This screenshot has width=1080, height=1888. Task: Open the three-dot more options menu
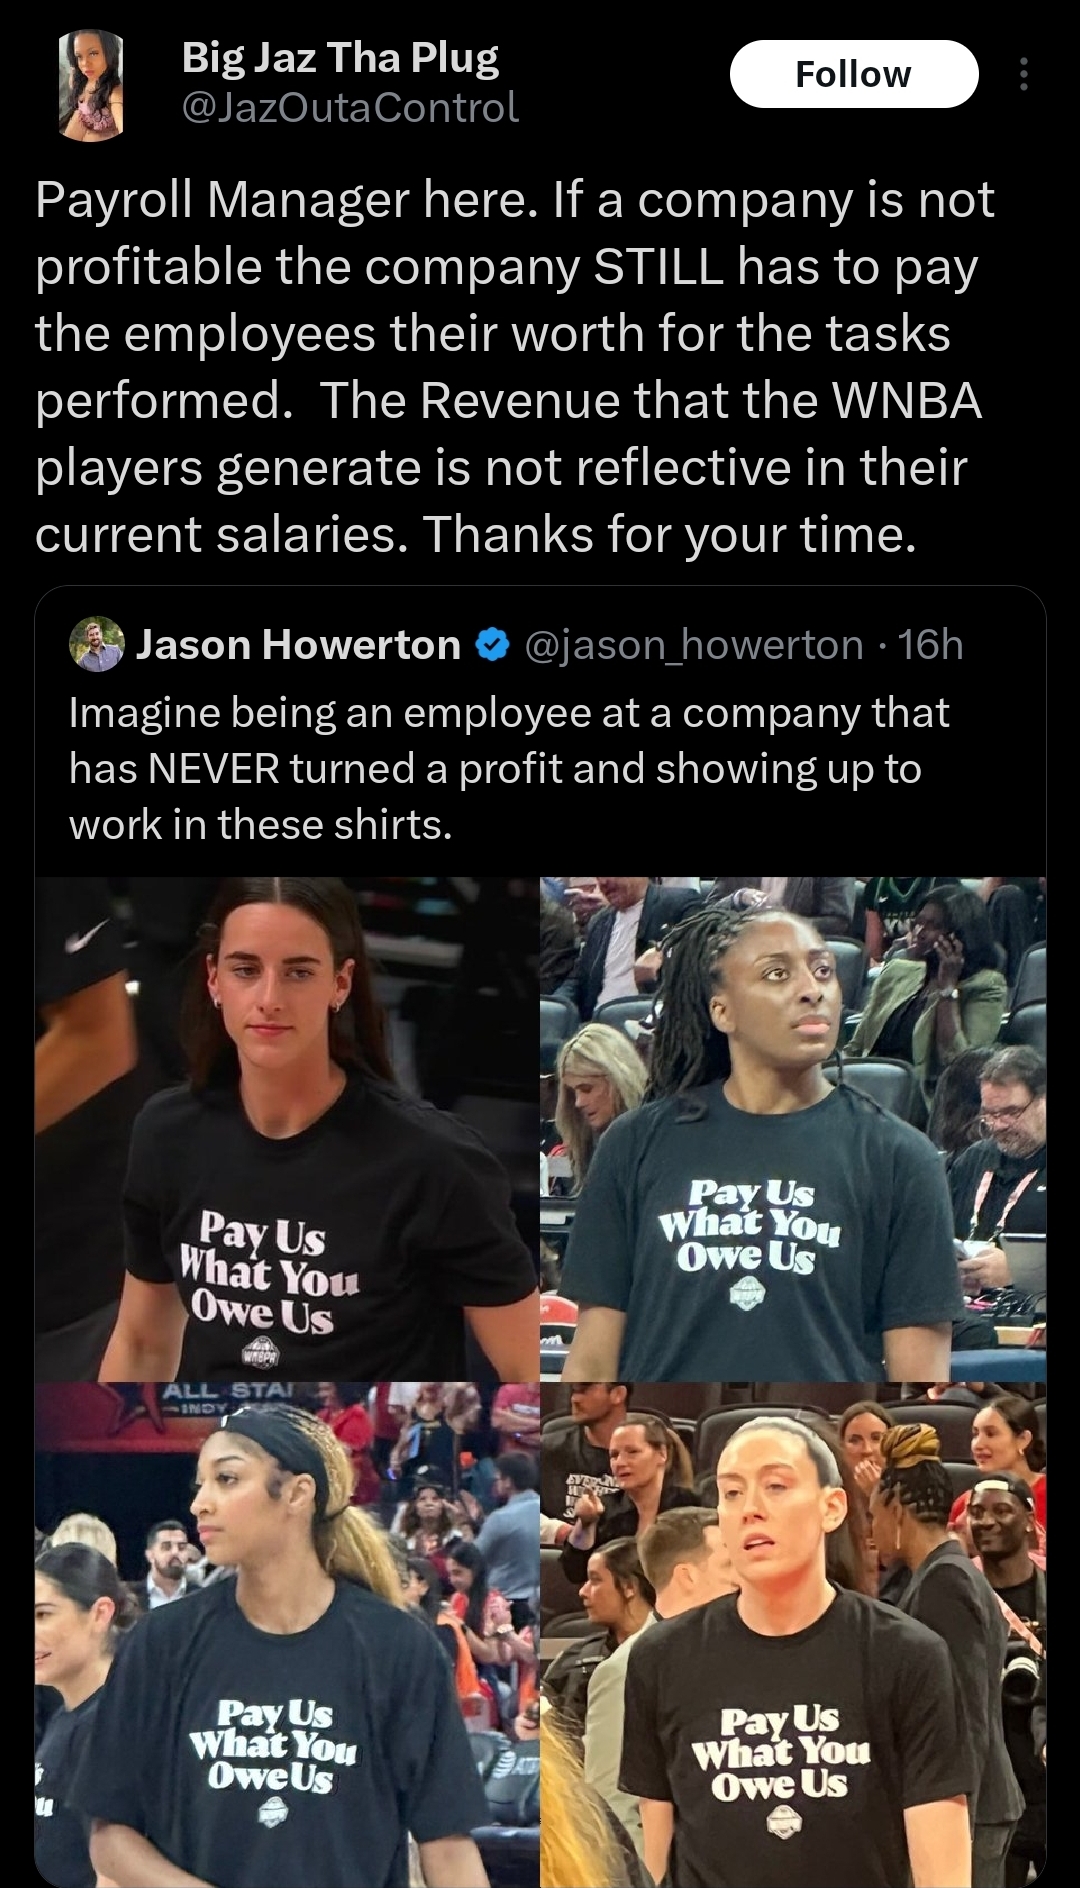point(1022,74)
